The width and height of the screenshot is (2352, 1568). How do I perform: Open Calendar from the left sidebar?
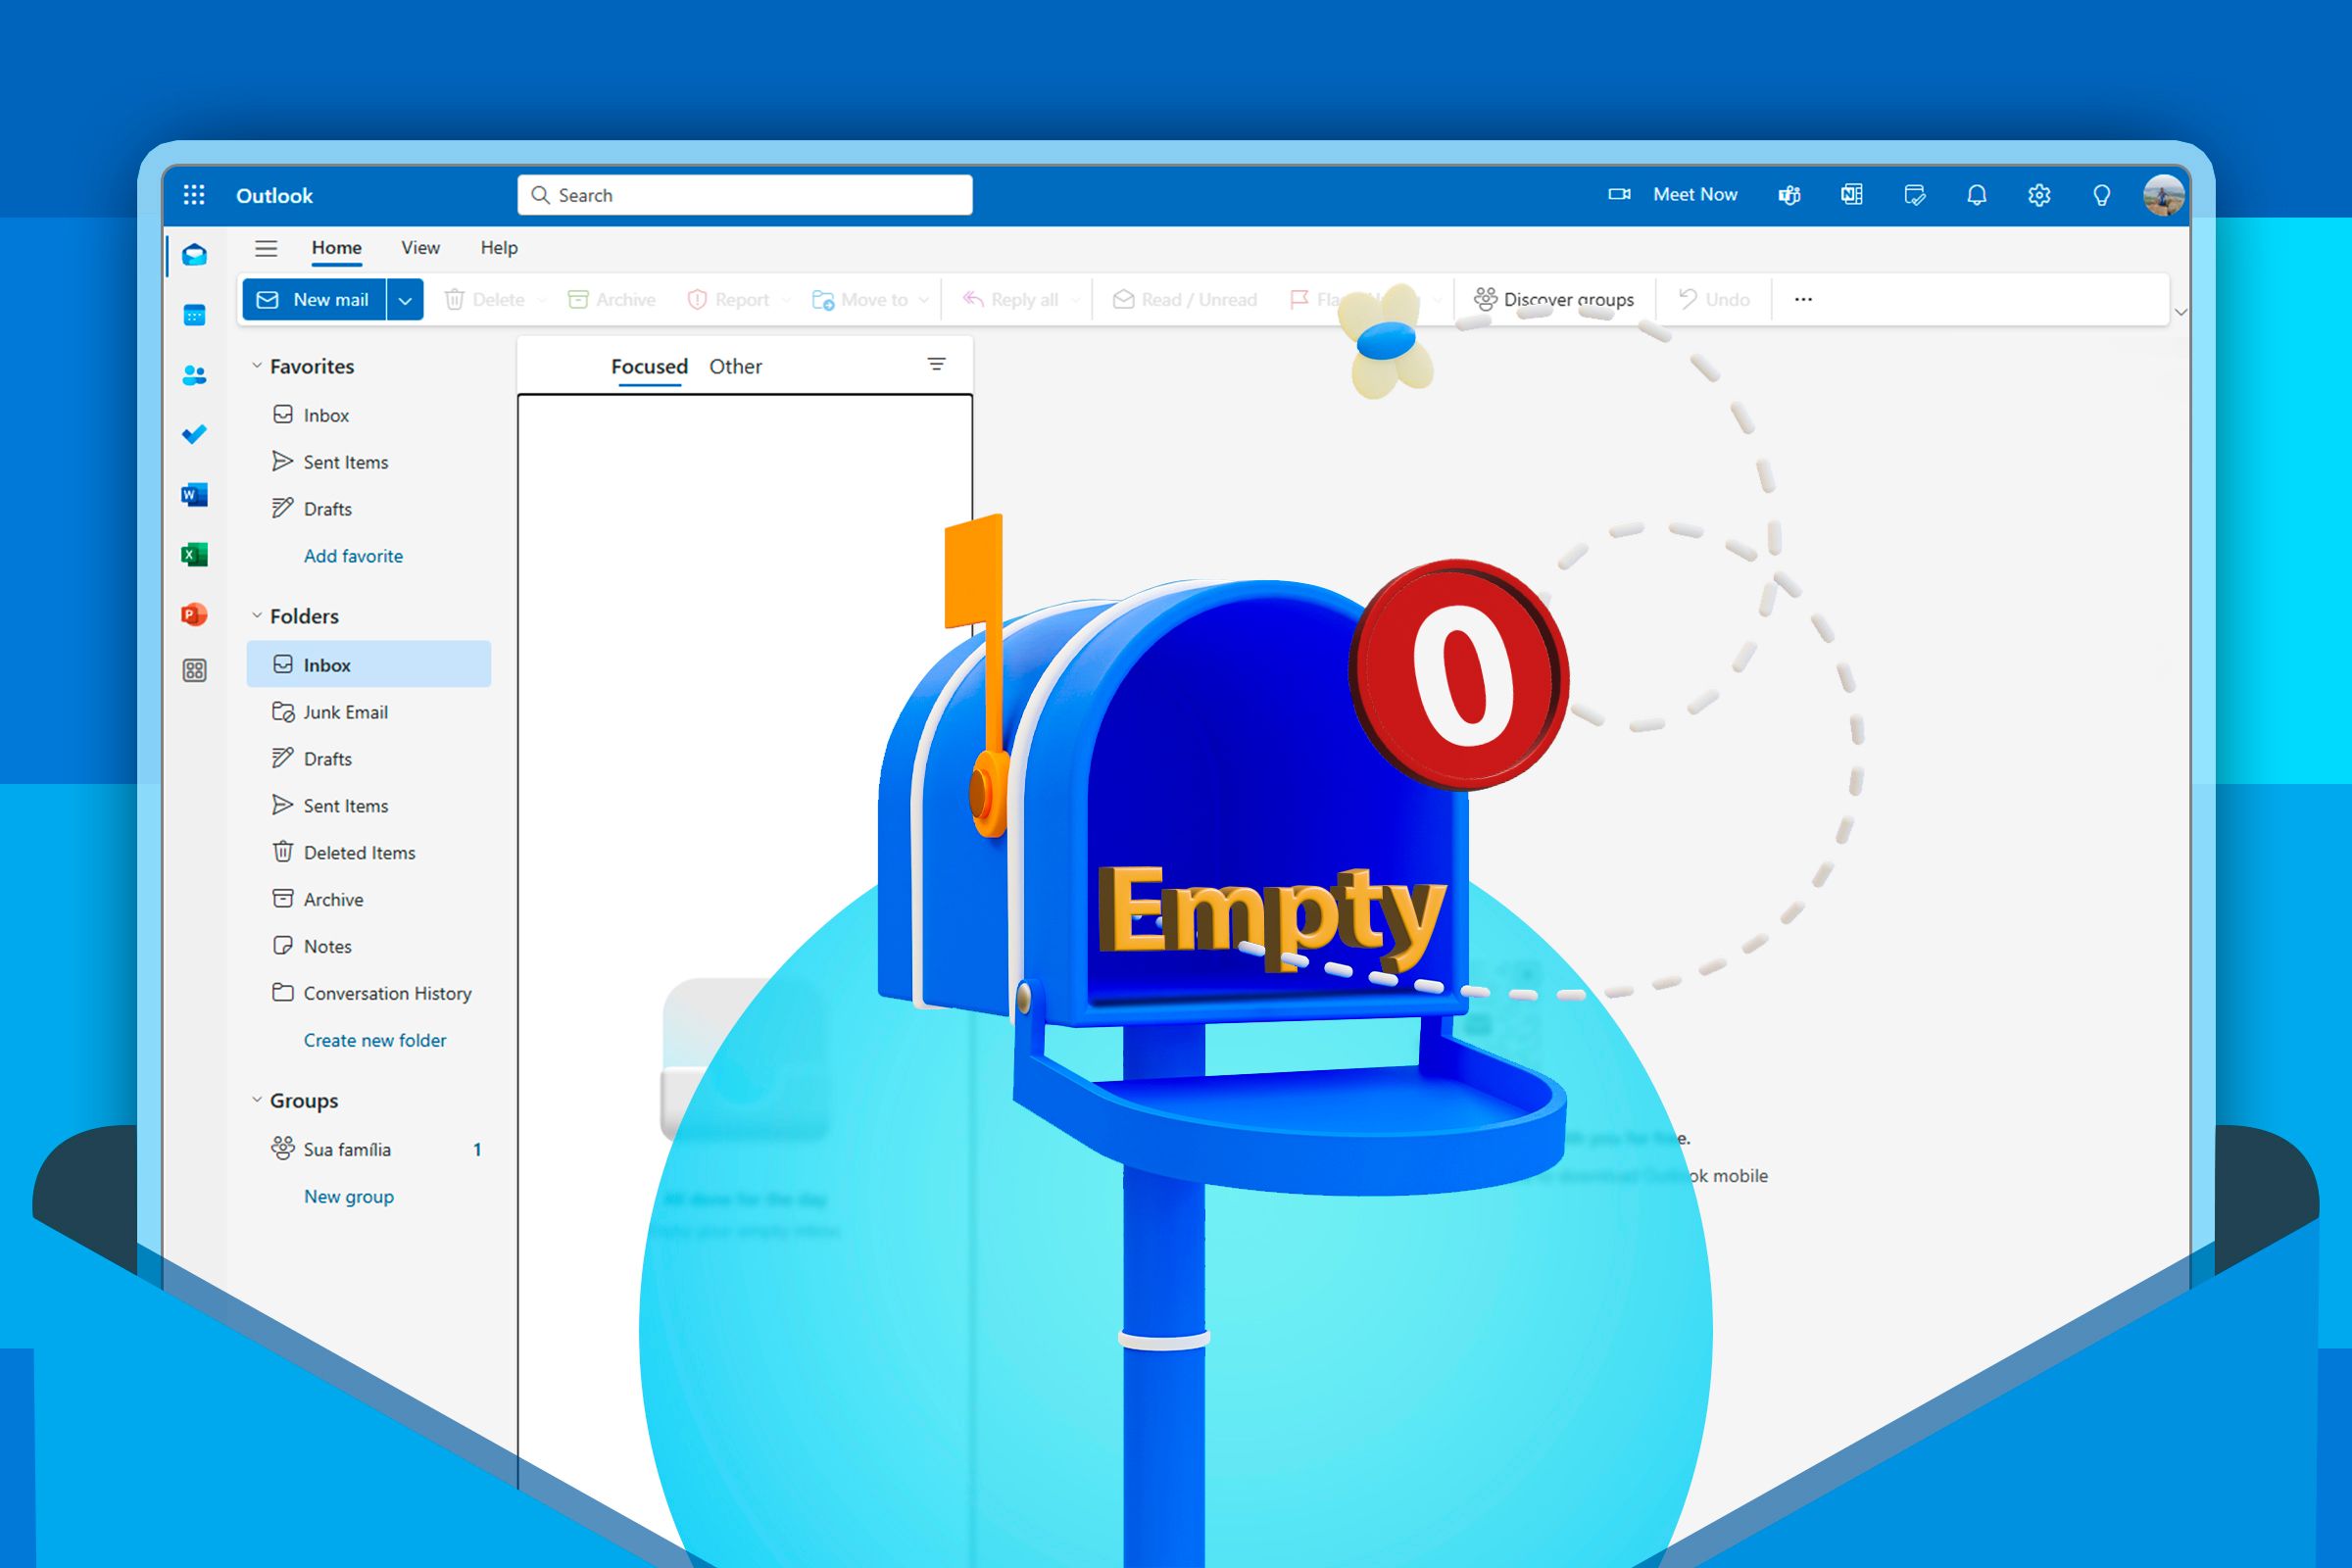click(195, 315)
